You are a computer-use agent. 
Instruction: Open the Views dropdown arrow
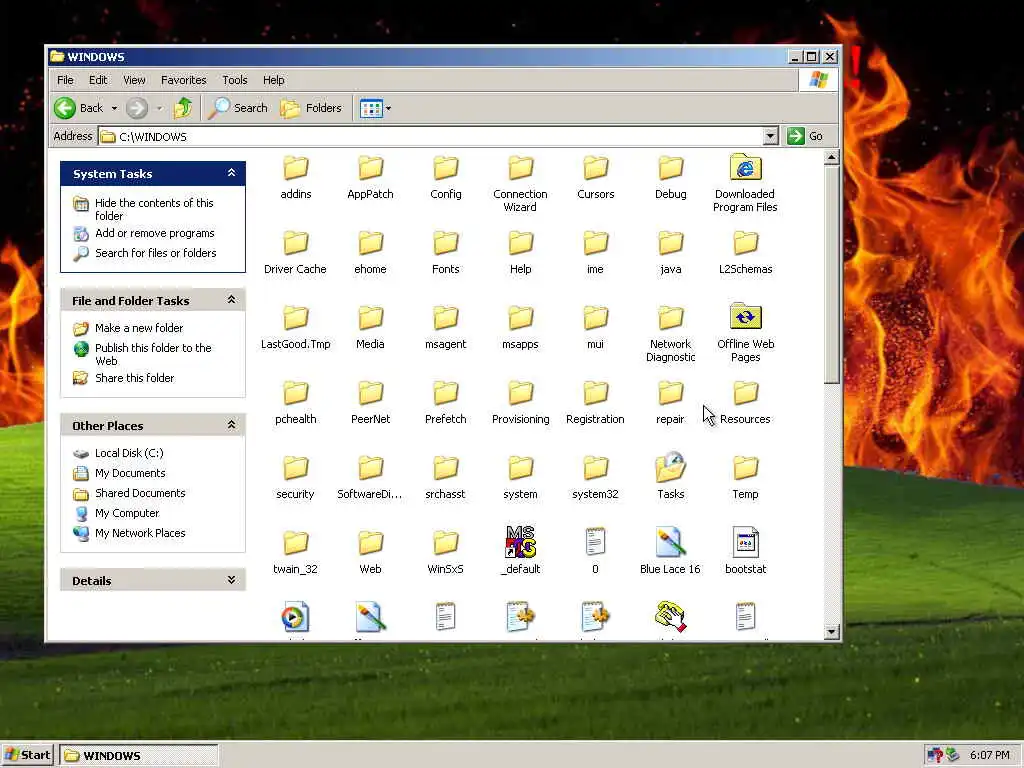(389, 108)
